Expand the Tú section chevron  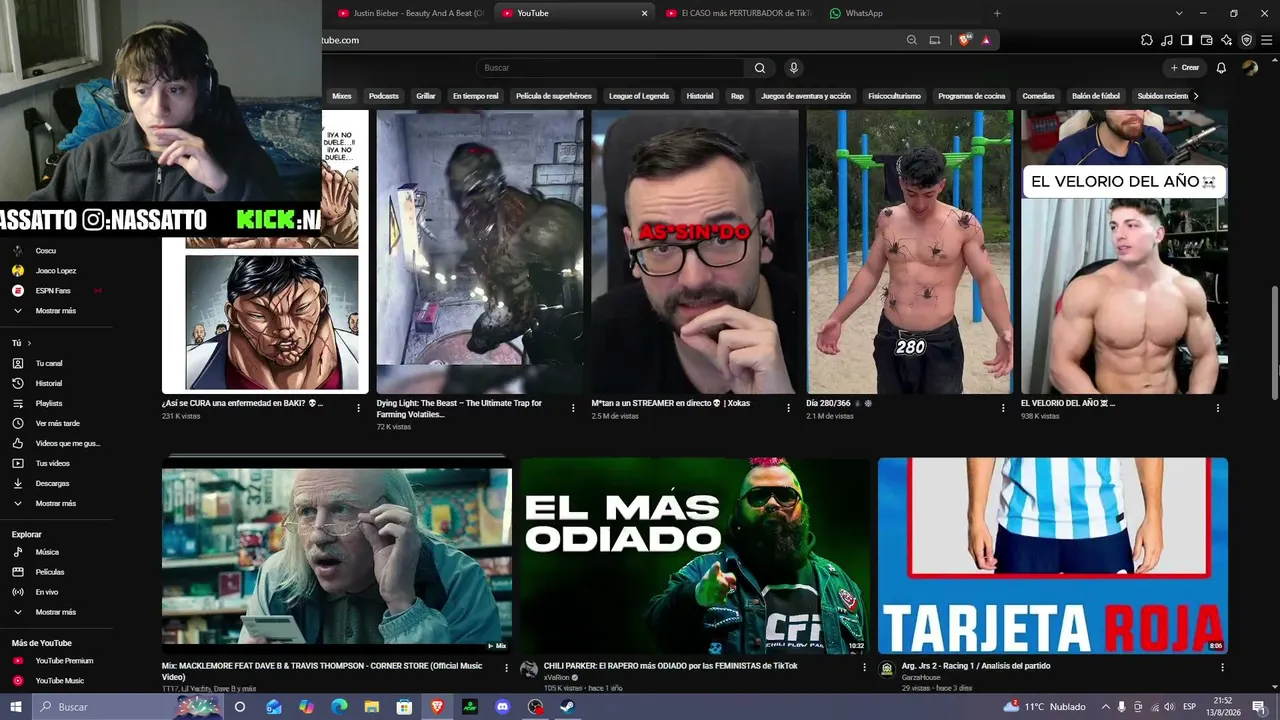pos(28,343)
